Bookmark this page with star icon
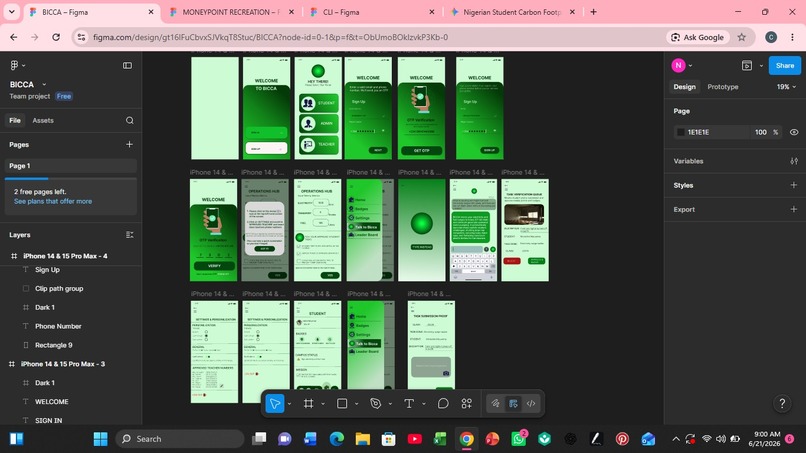Viewport: 806px width, 453px height. (742, 37)
